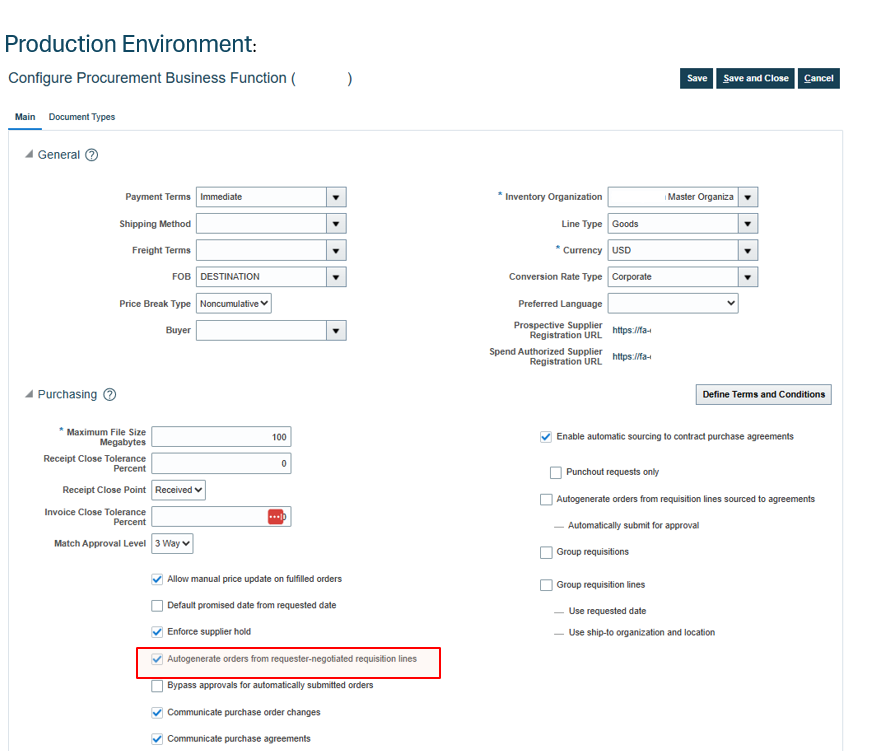Click Buyer input field
This screenshot has width=888, height=751.
click(x=262, y=331)
